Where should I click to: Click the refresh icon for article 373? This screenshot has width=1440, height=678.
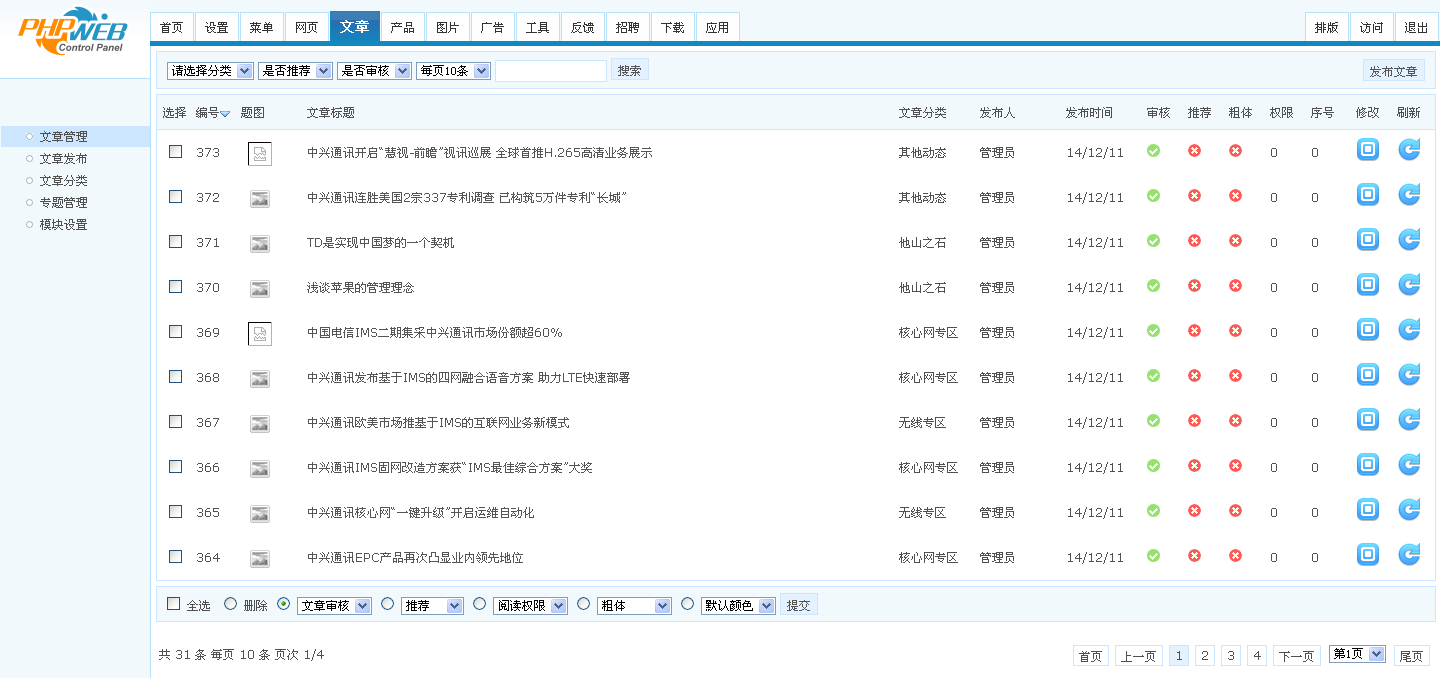(1409, 150)
